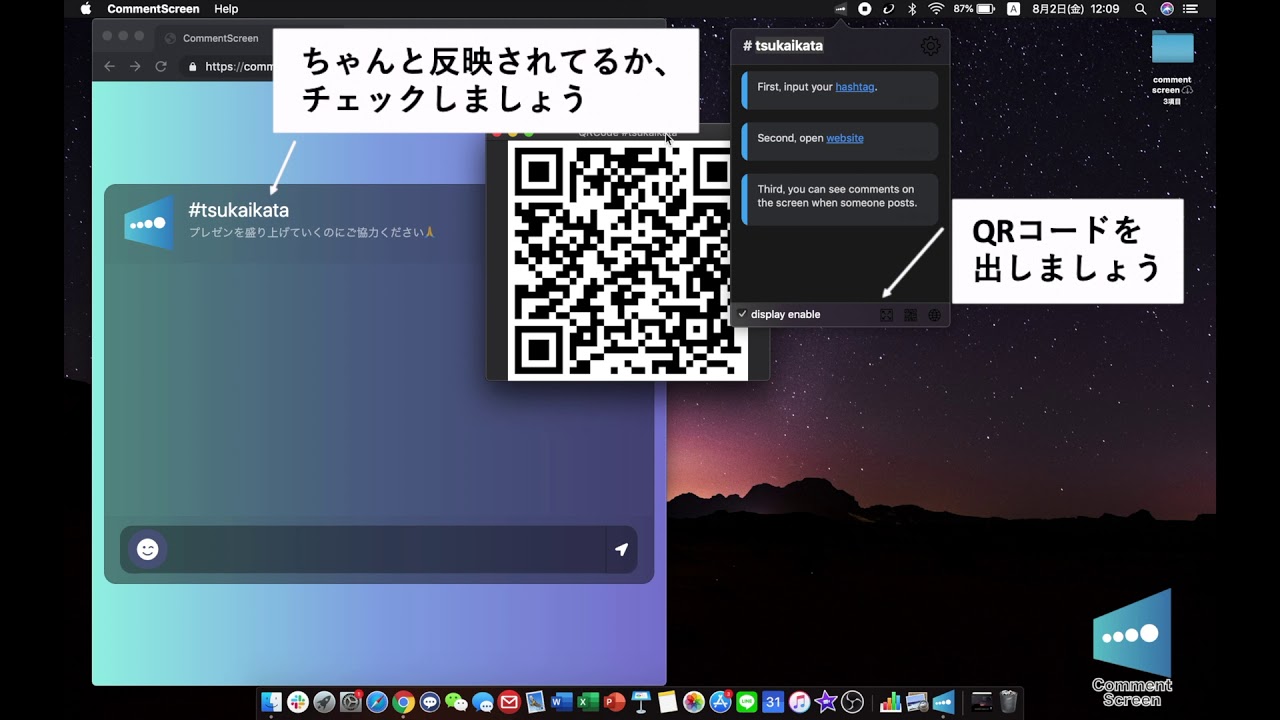Open the comment screen folder on desktop
The height and width of the screenshot is (720, 1280).
[x=1172, y=48]
